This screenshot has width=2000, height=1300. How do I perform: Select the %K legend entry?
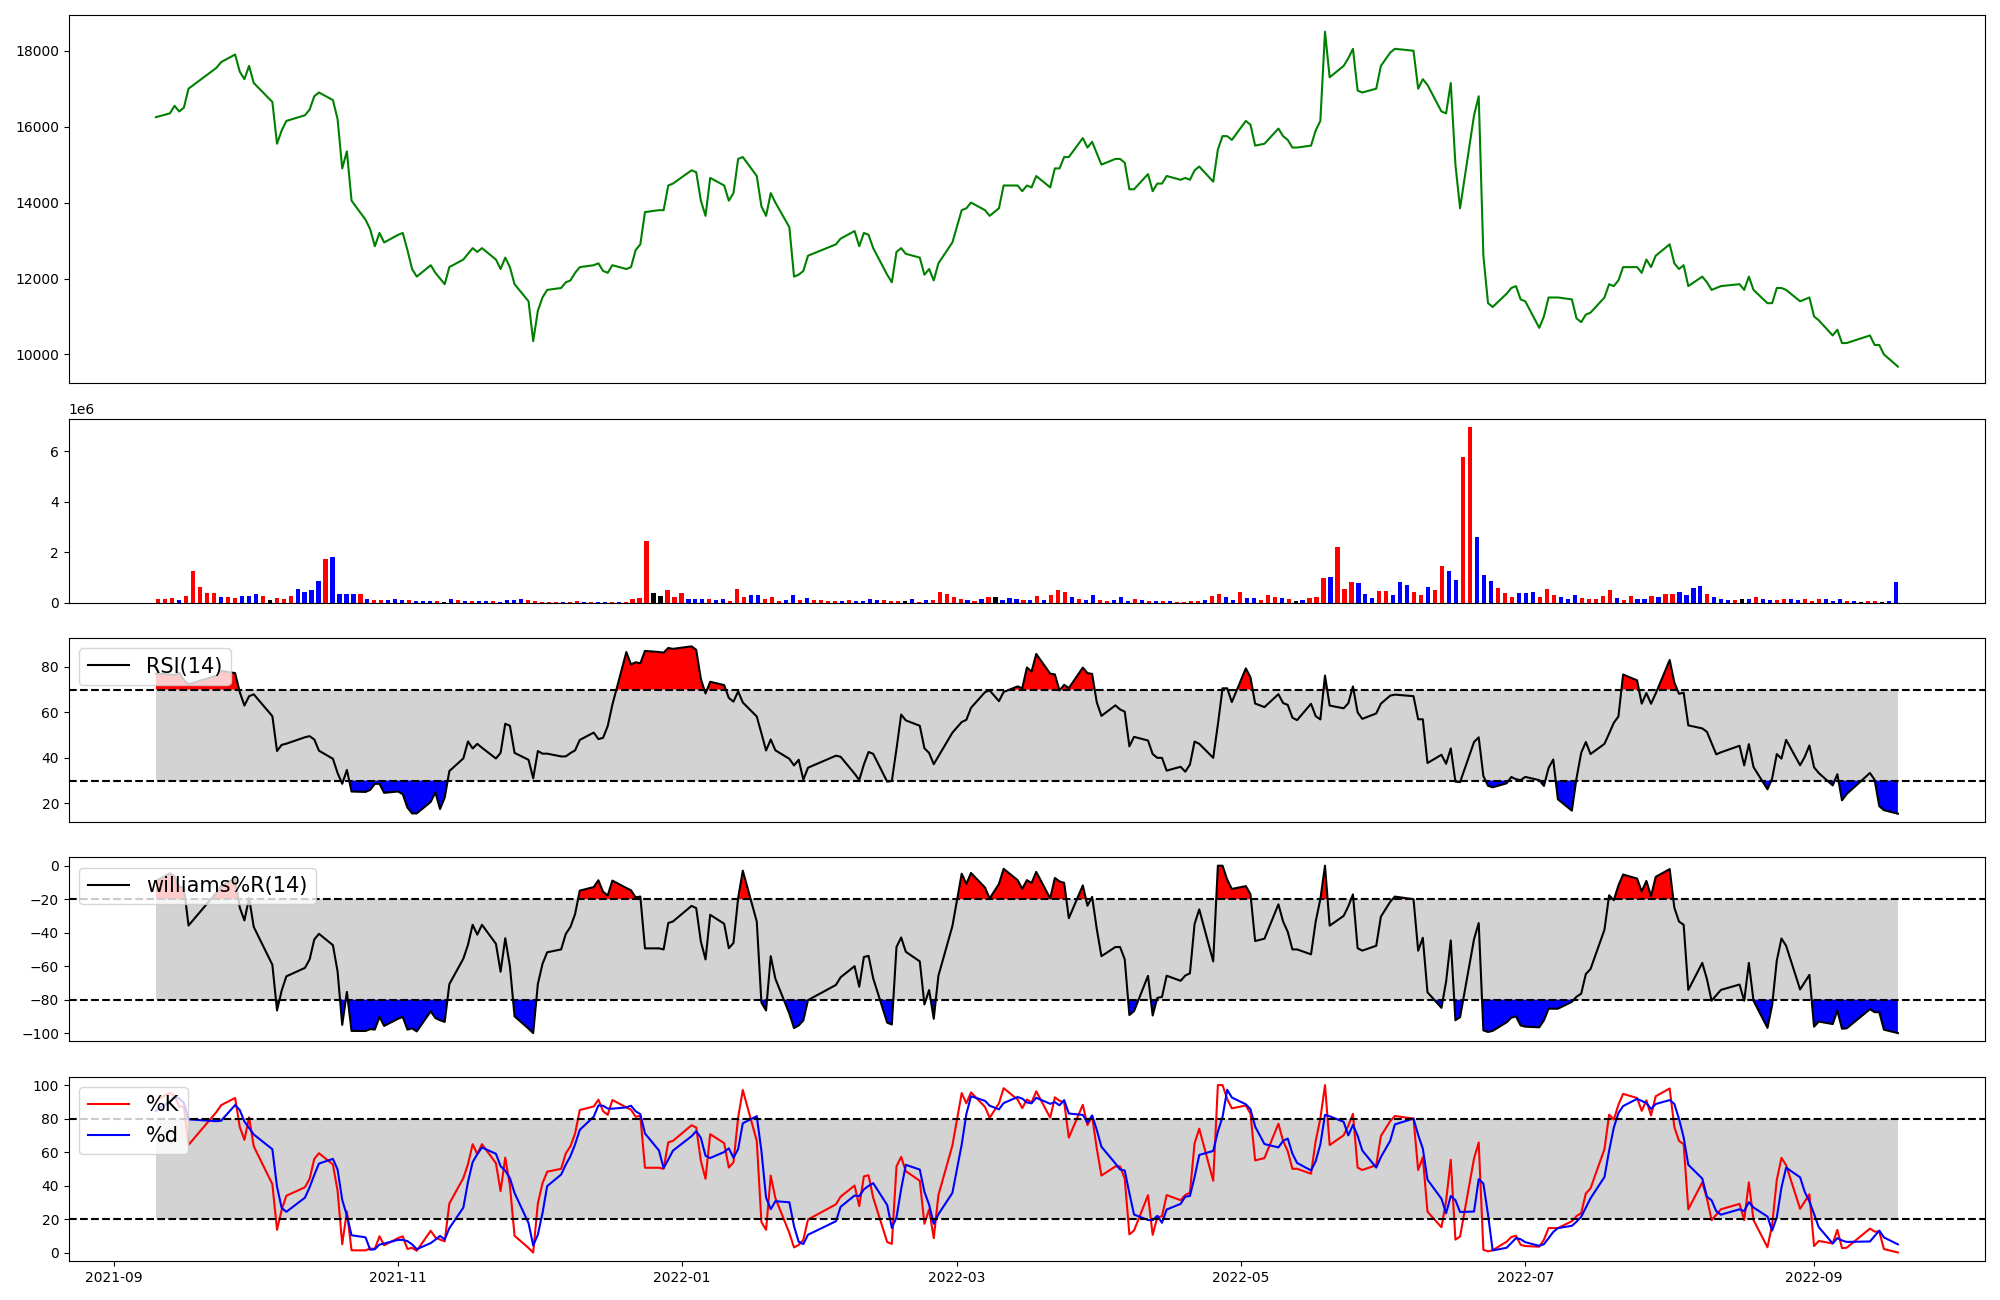coord(162,1104)
